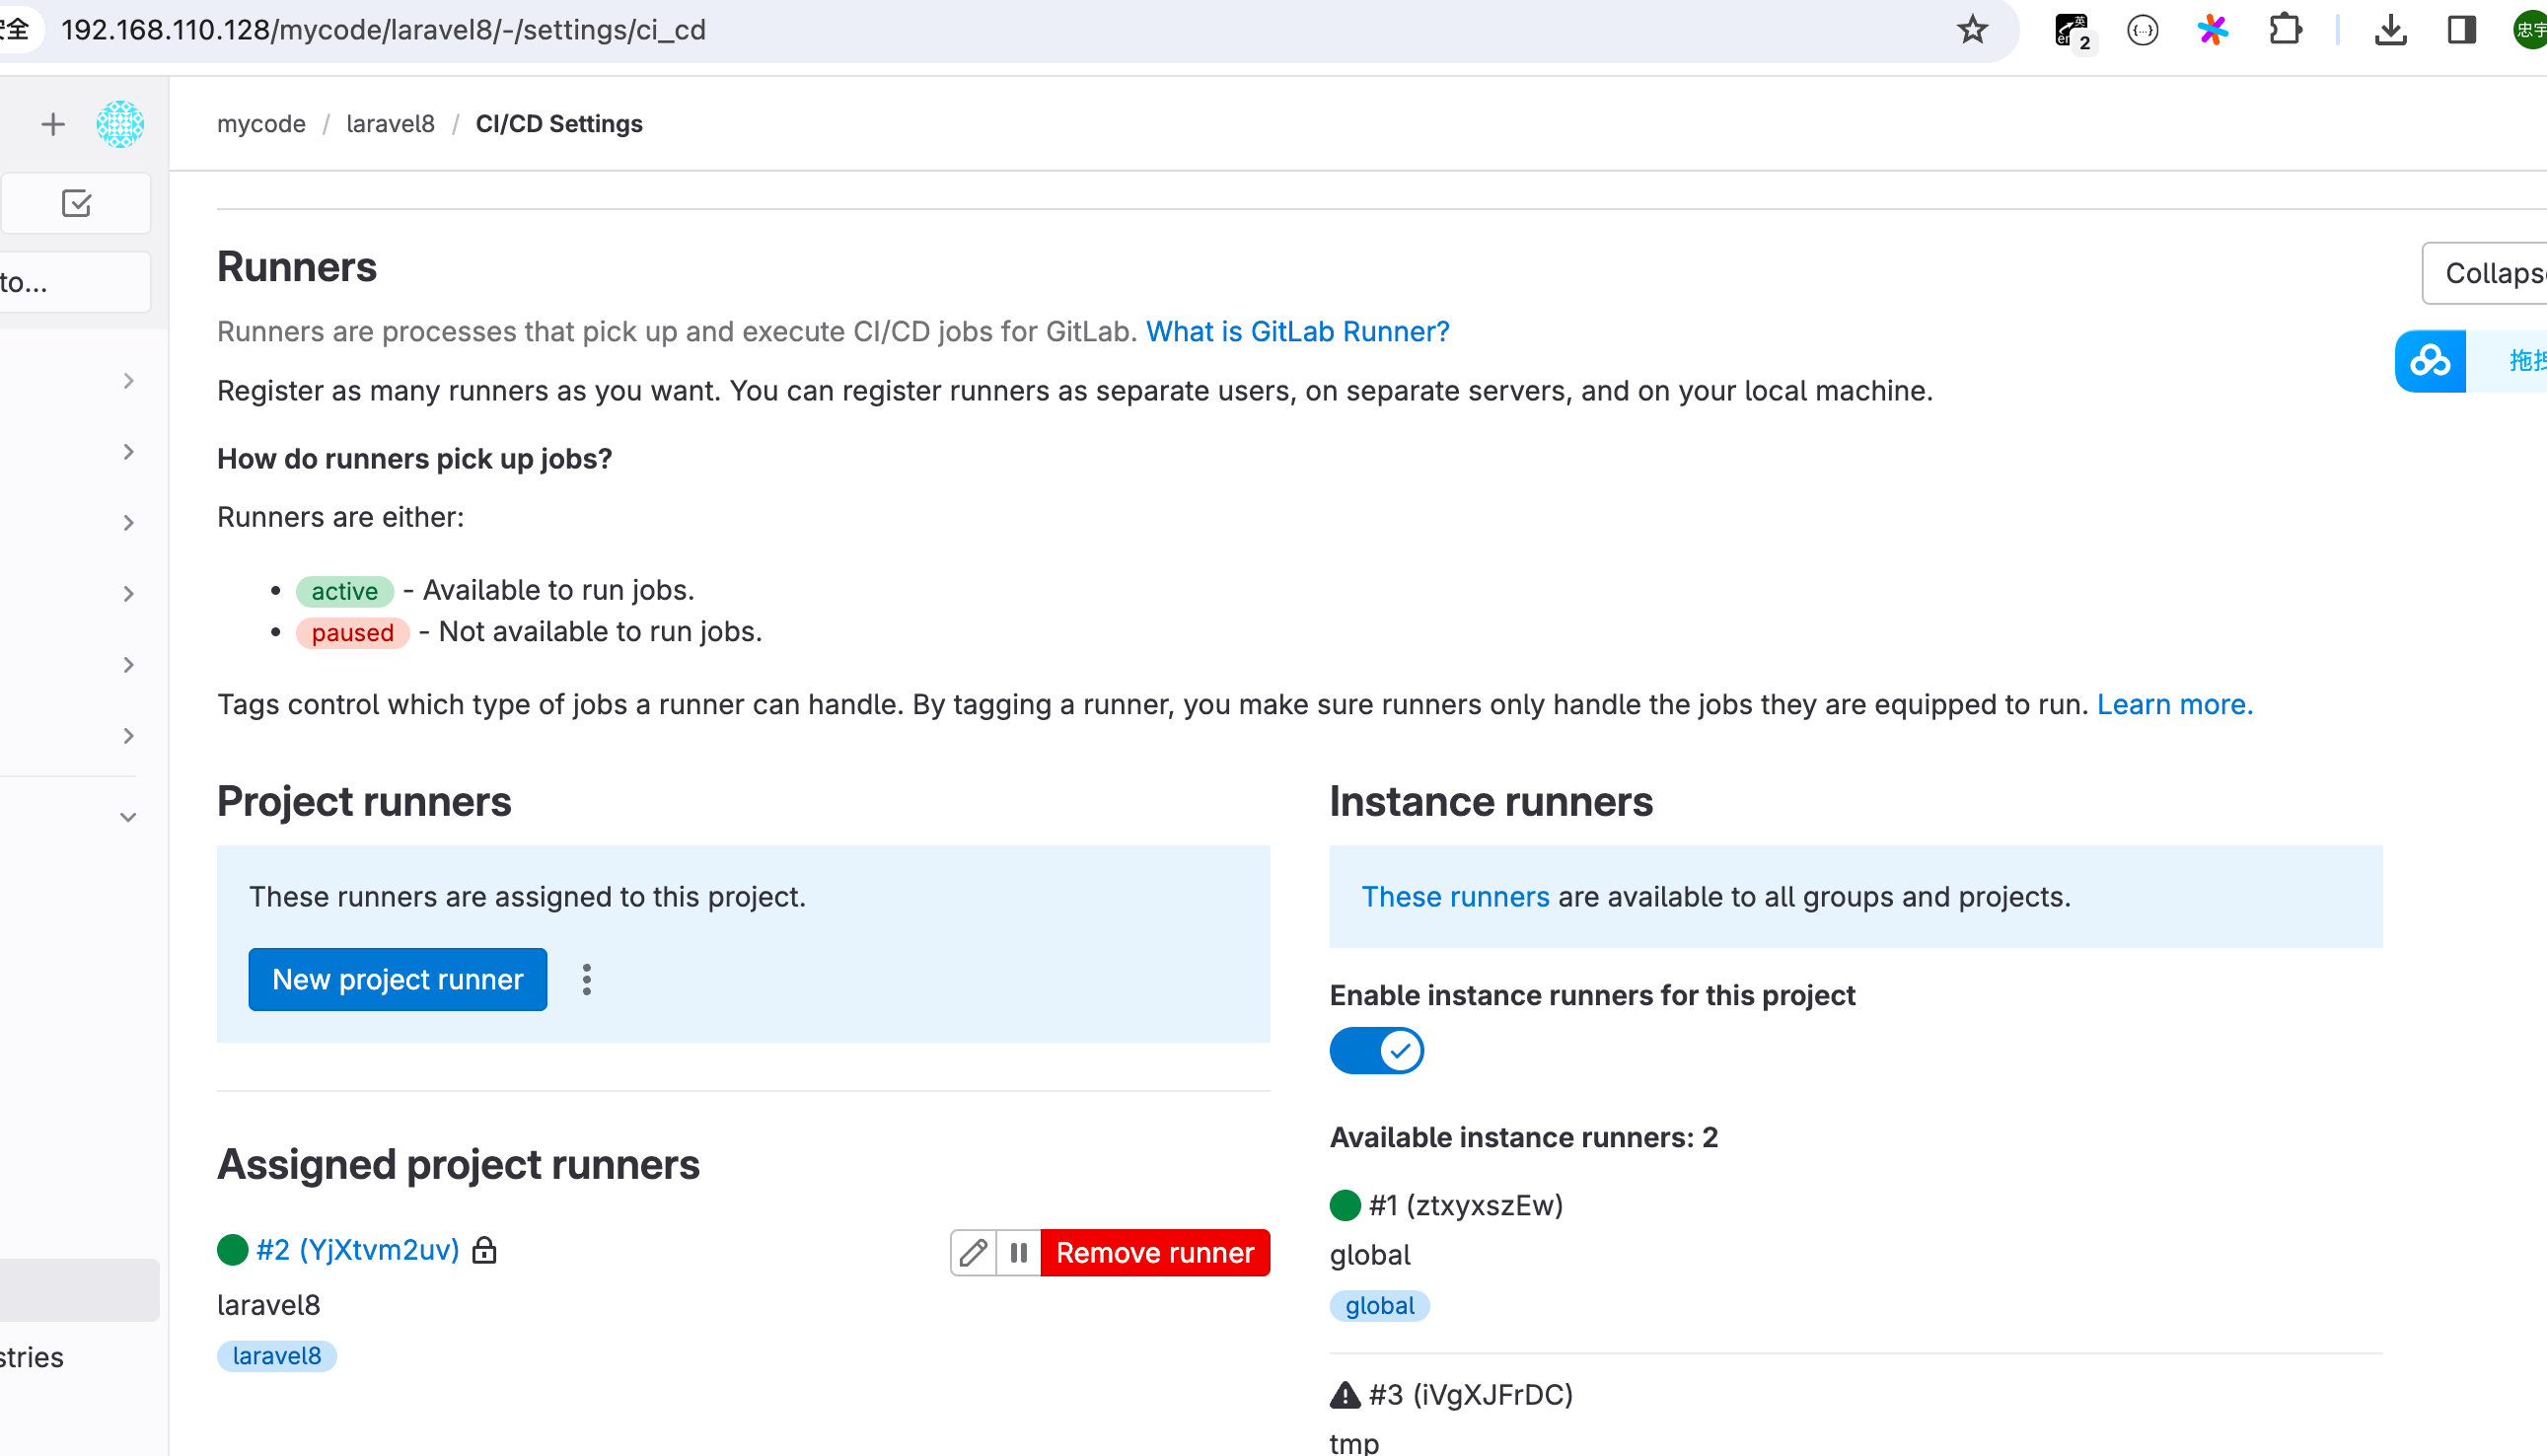The height and width of the screenshot is (1456, 2547).
Task: Open the to-do list checkbox icon
Action: [76, 204]
